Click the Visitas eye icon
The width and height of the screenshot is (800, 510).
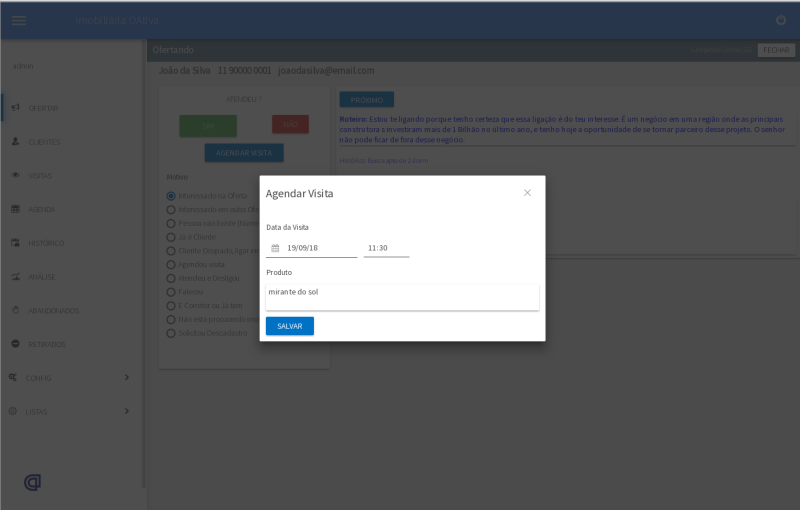(x=15, y=176)
